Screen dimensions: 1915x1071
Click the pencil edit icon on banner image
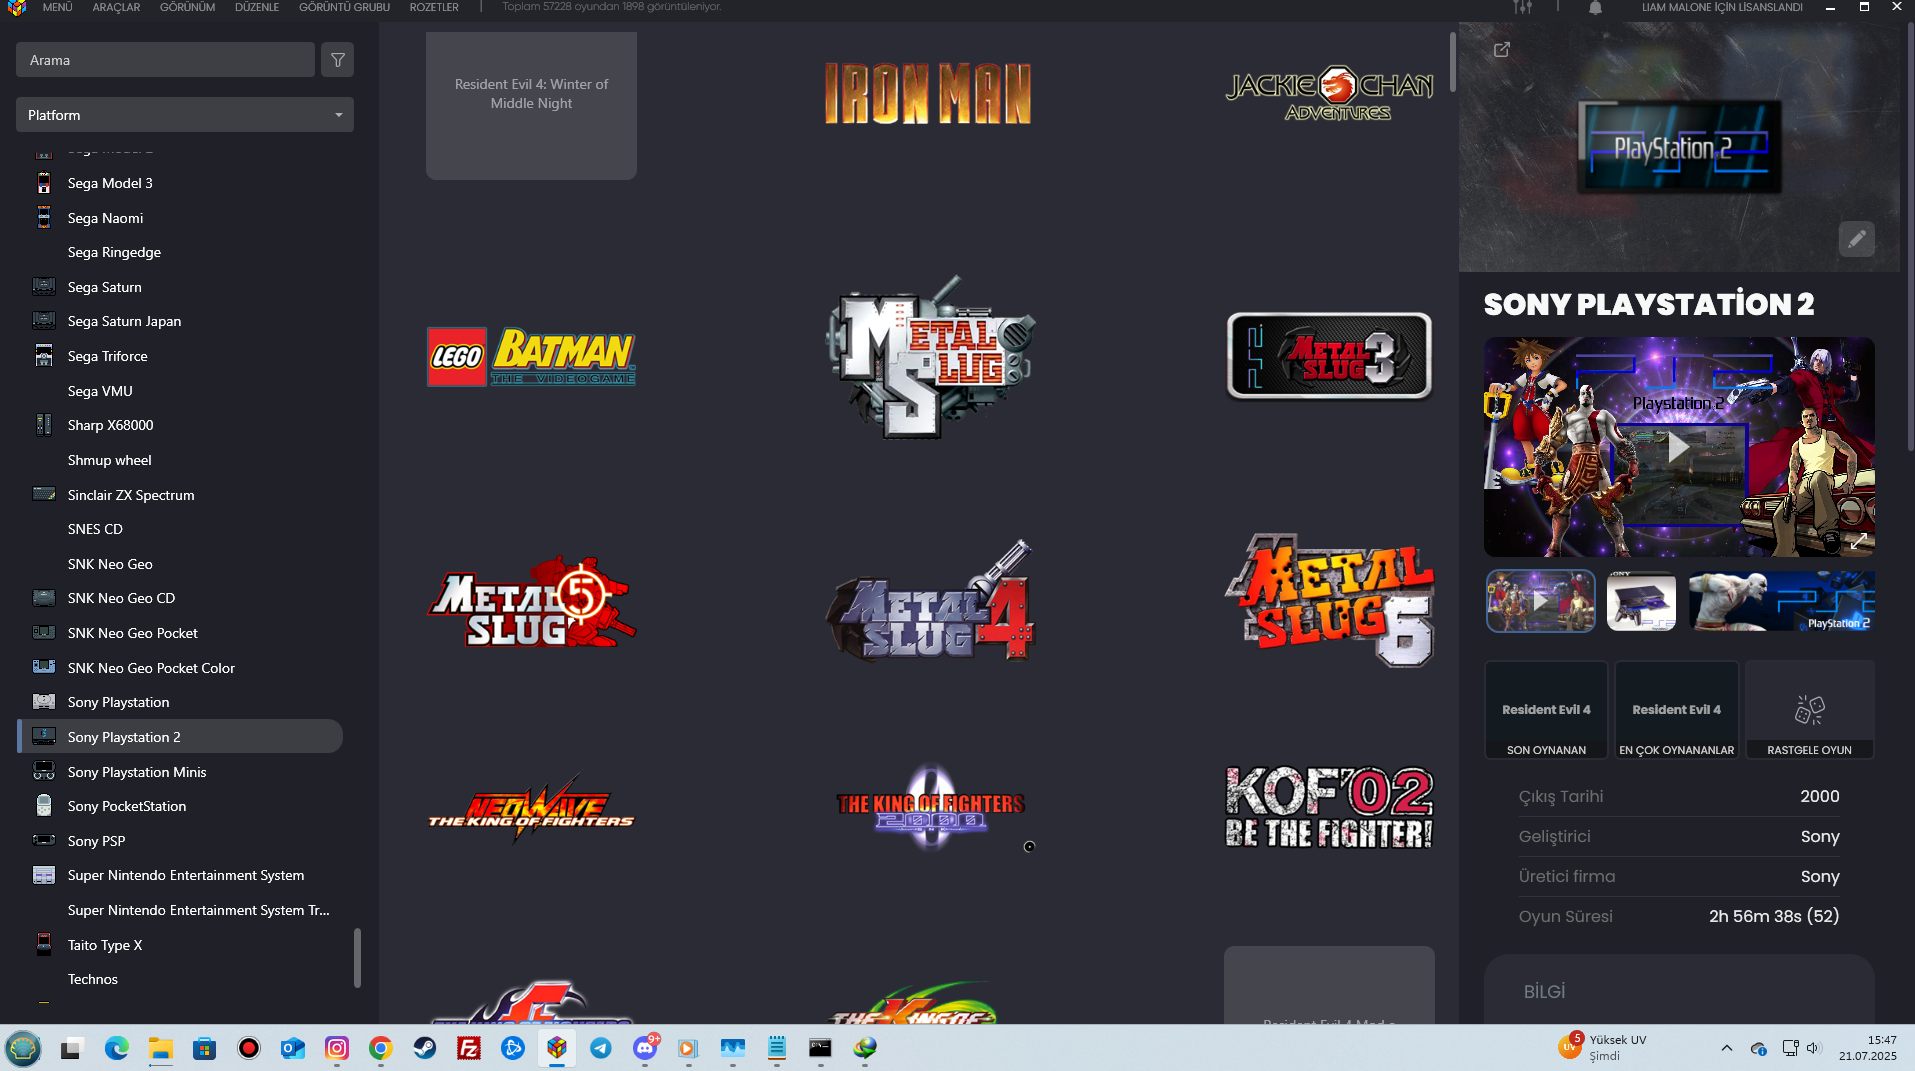click(1857, 239)
